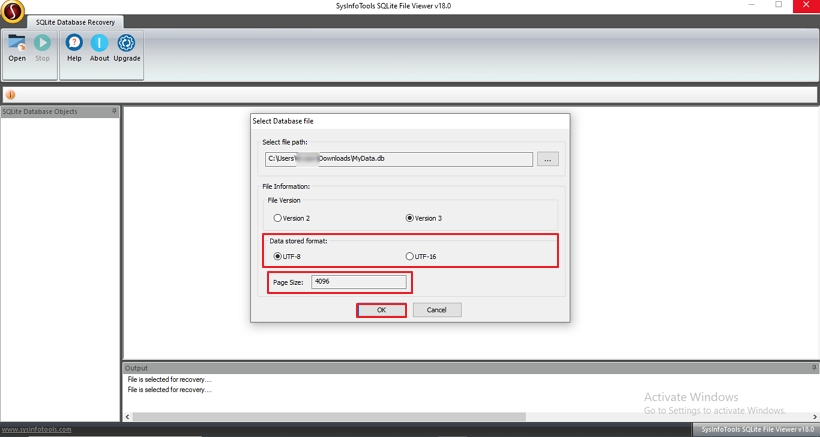Close the SQLite File Viewer window
This screenshot has width=820, height=437.
[806, 5]
